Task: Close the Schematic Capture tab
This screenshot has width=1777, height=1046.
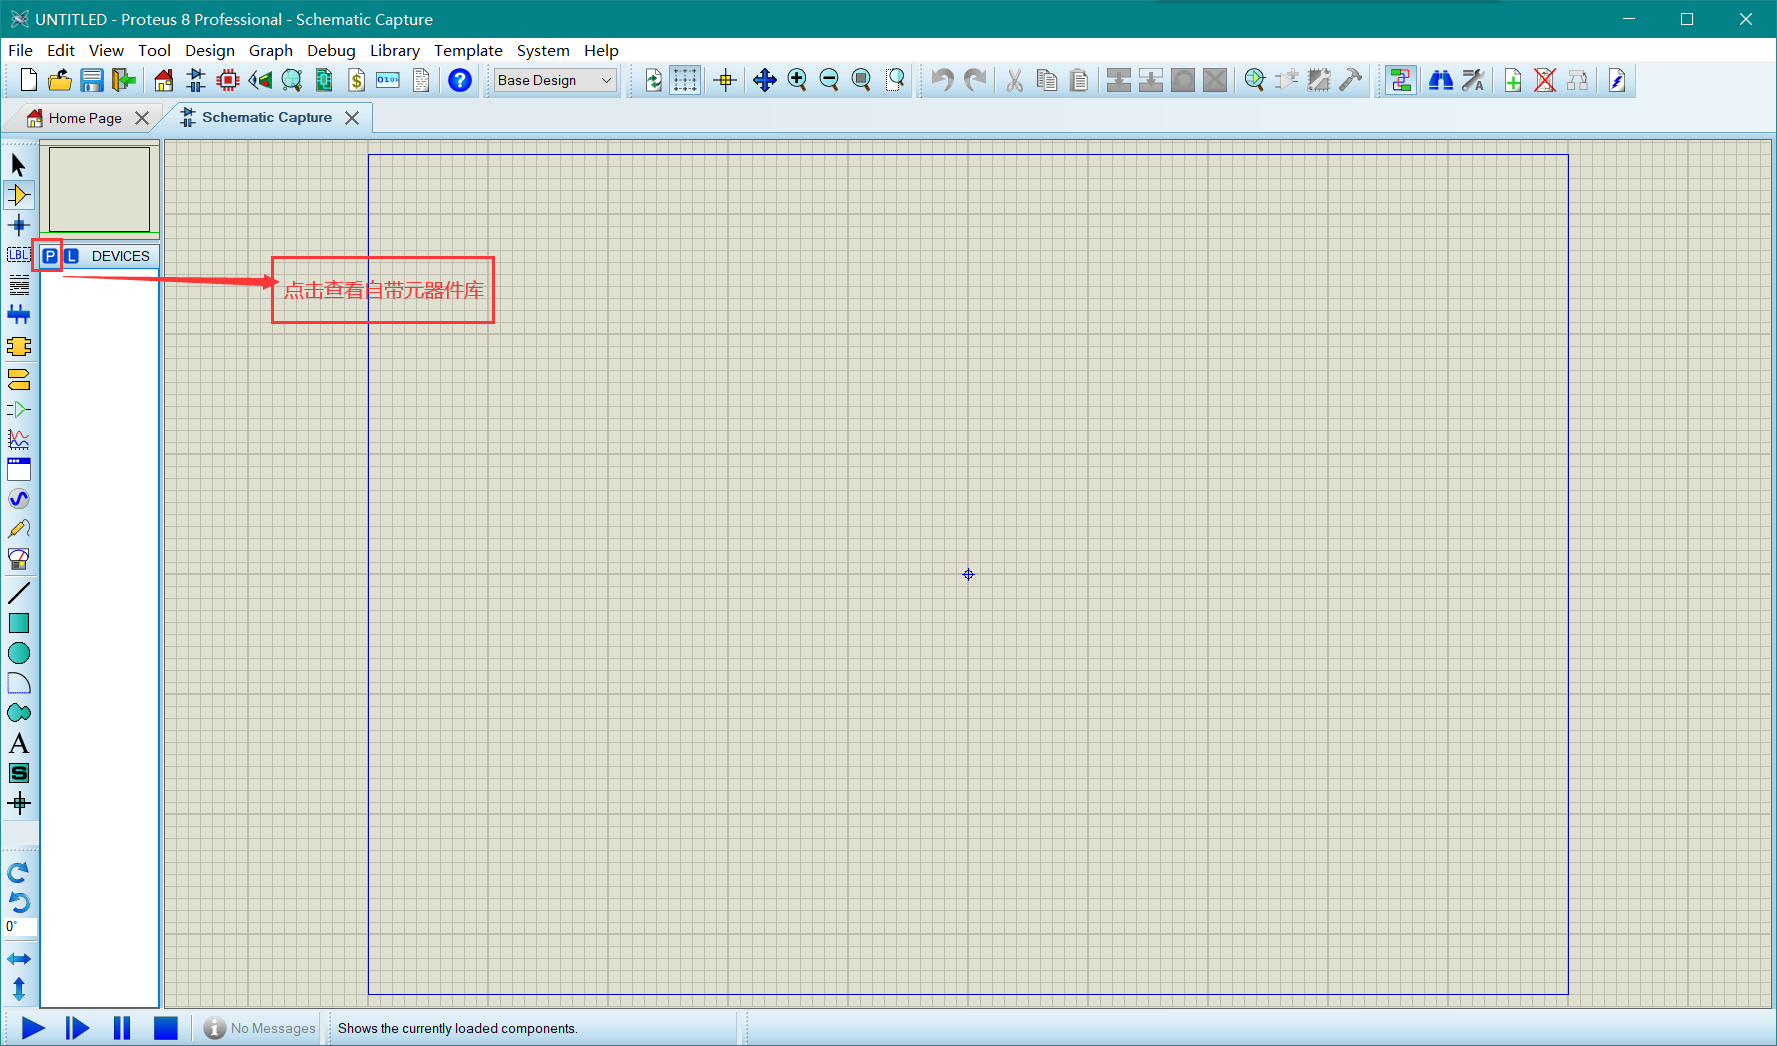Action: (x=352, y=118)
